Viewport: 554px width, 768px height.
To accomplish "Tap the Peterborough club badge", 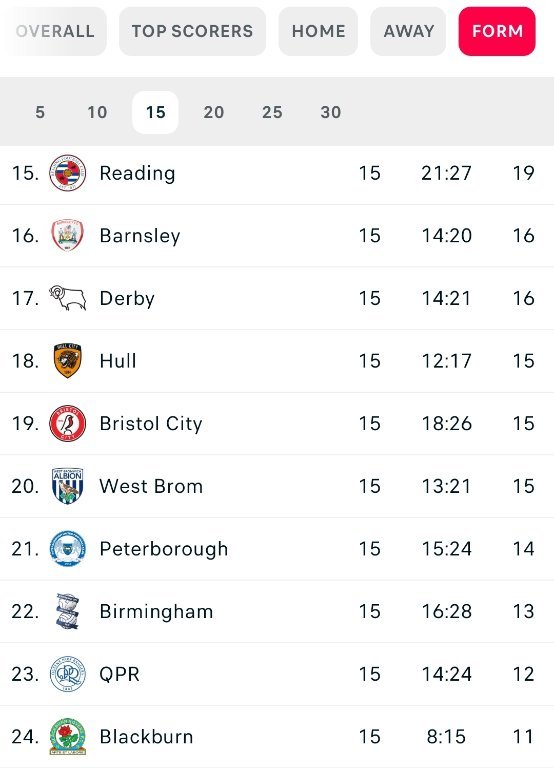I will click(x=68, y=549).
